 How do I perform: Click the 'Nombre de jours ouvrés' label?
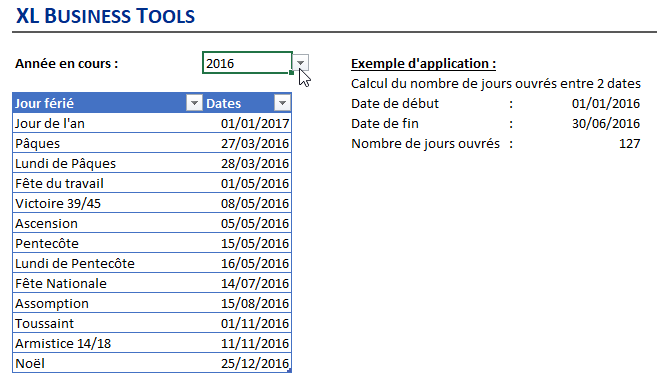pos(425,144)
